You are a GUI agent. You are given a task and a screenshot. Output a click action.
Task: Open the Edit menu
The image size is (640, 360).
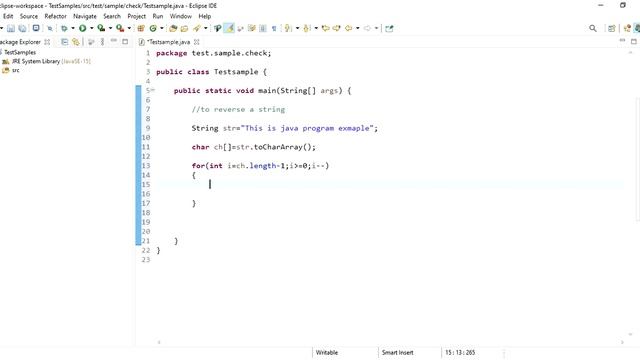(x=8, y=16)
